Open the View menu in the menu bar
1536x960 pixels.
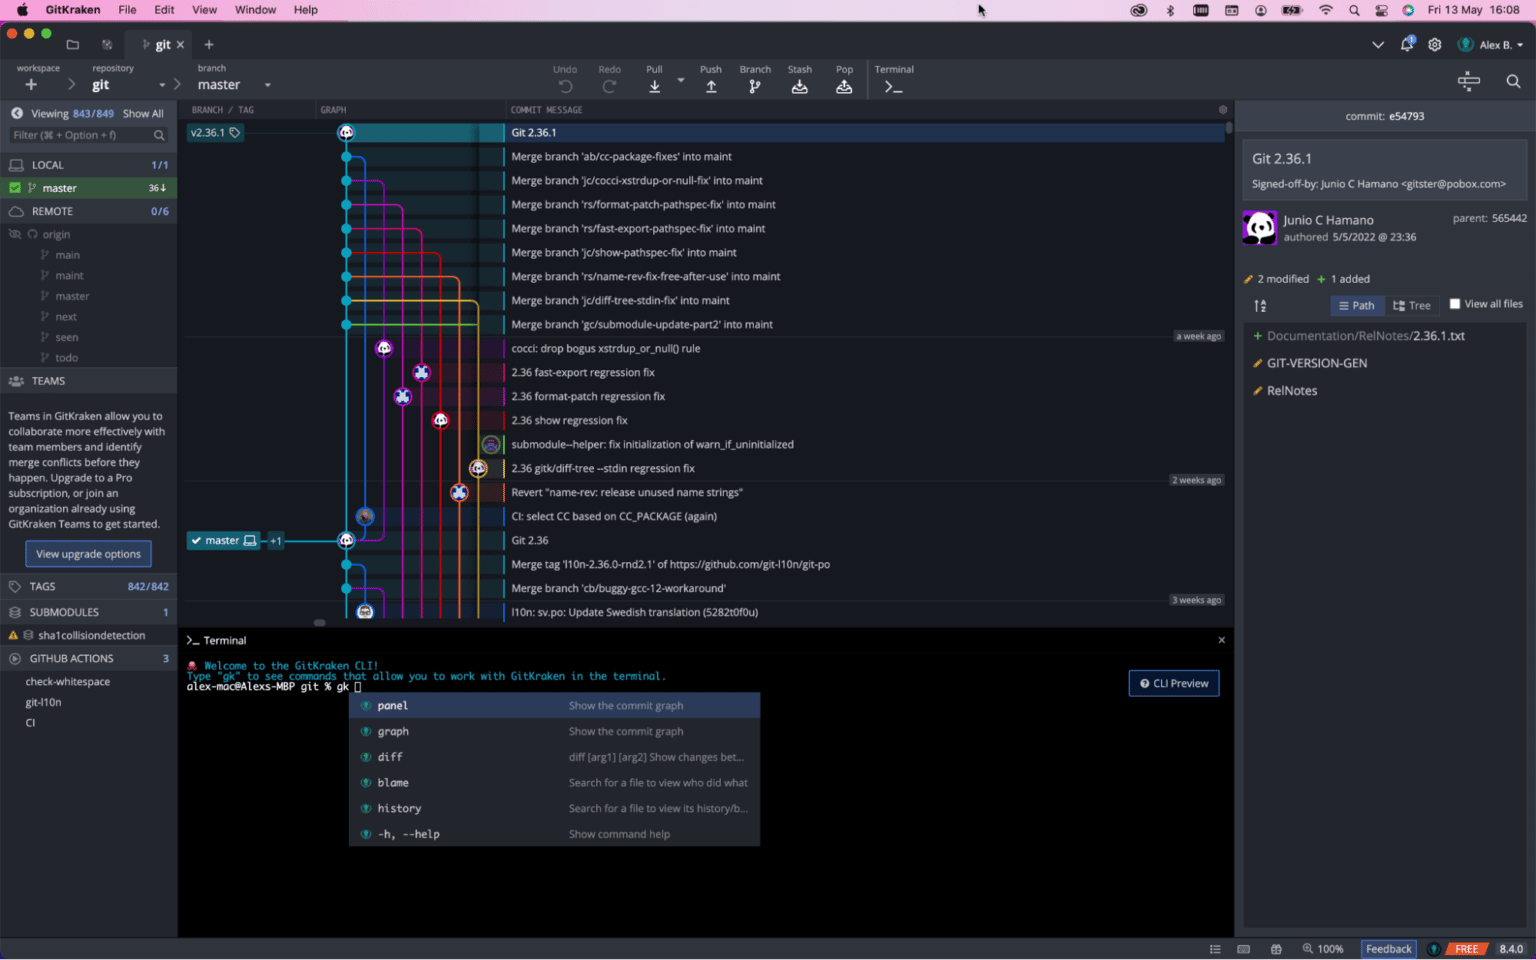click(204, 10)
